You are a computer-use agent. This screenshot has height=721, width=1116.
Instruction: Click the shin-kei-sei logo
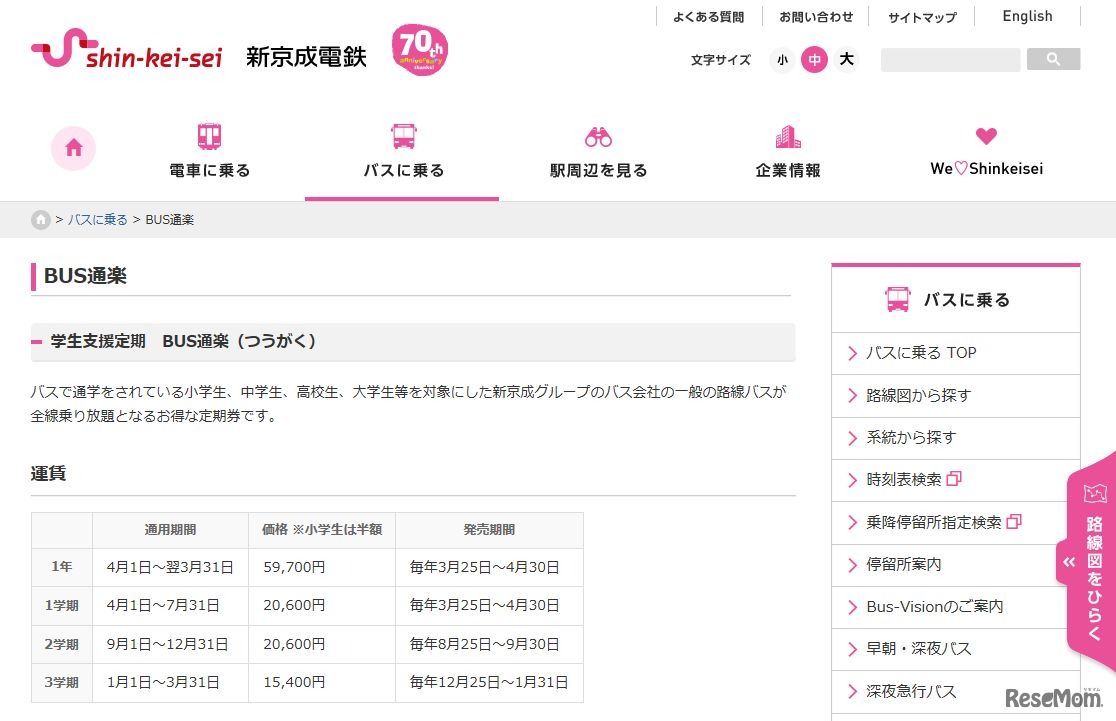[x=127, y=50]
